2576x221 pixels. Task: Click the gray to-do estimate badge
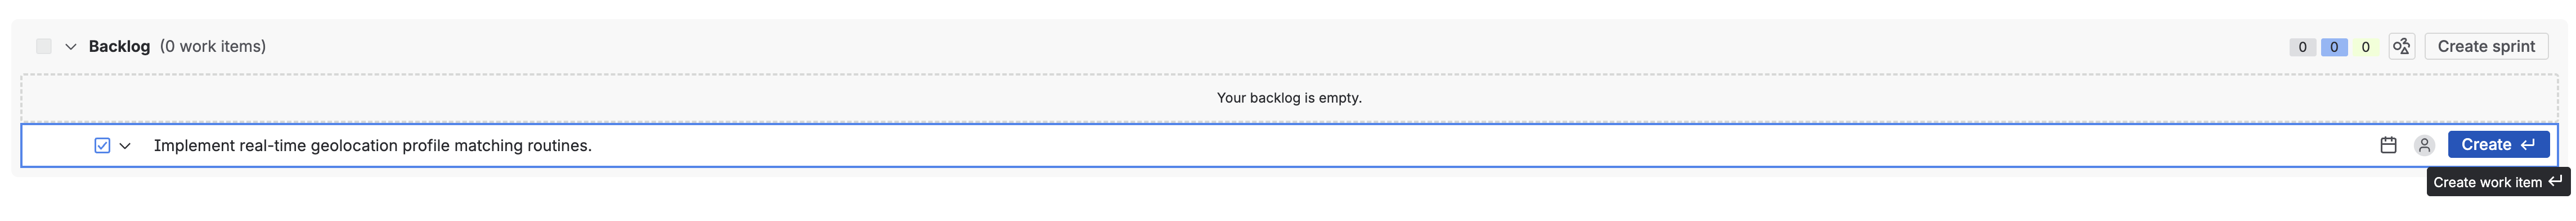tap(2302, 47)
